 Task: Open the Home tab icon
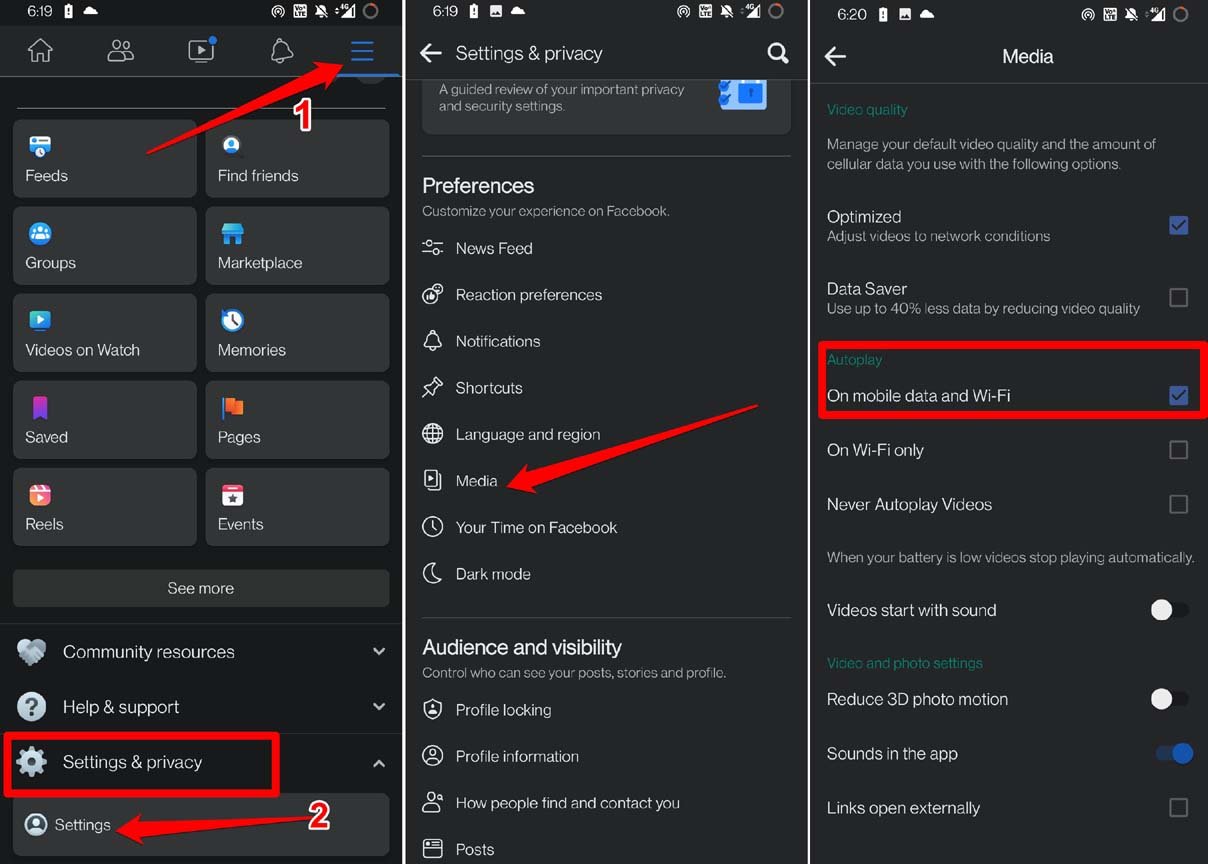click(40, 51)
